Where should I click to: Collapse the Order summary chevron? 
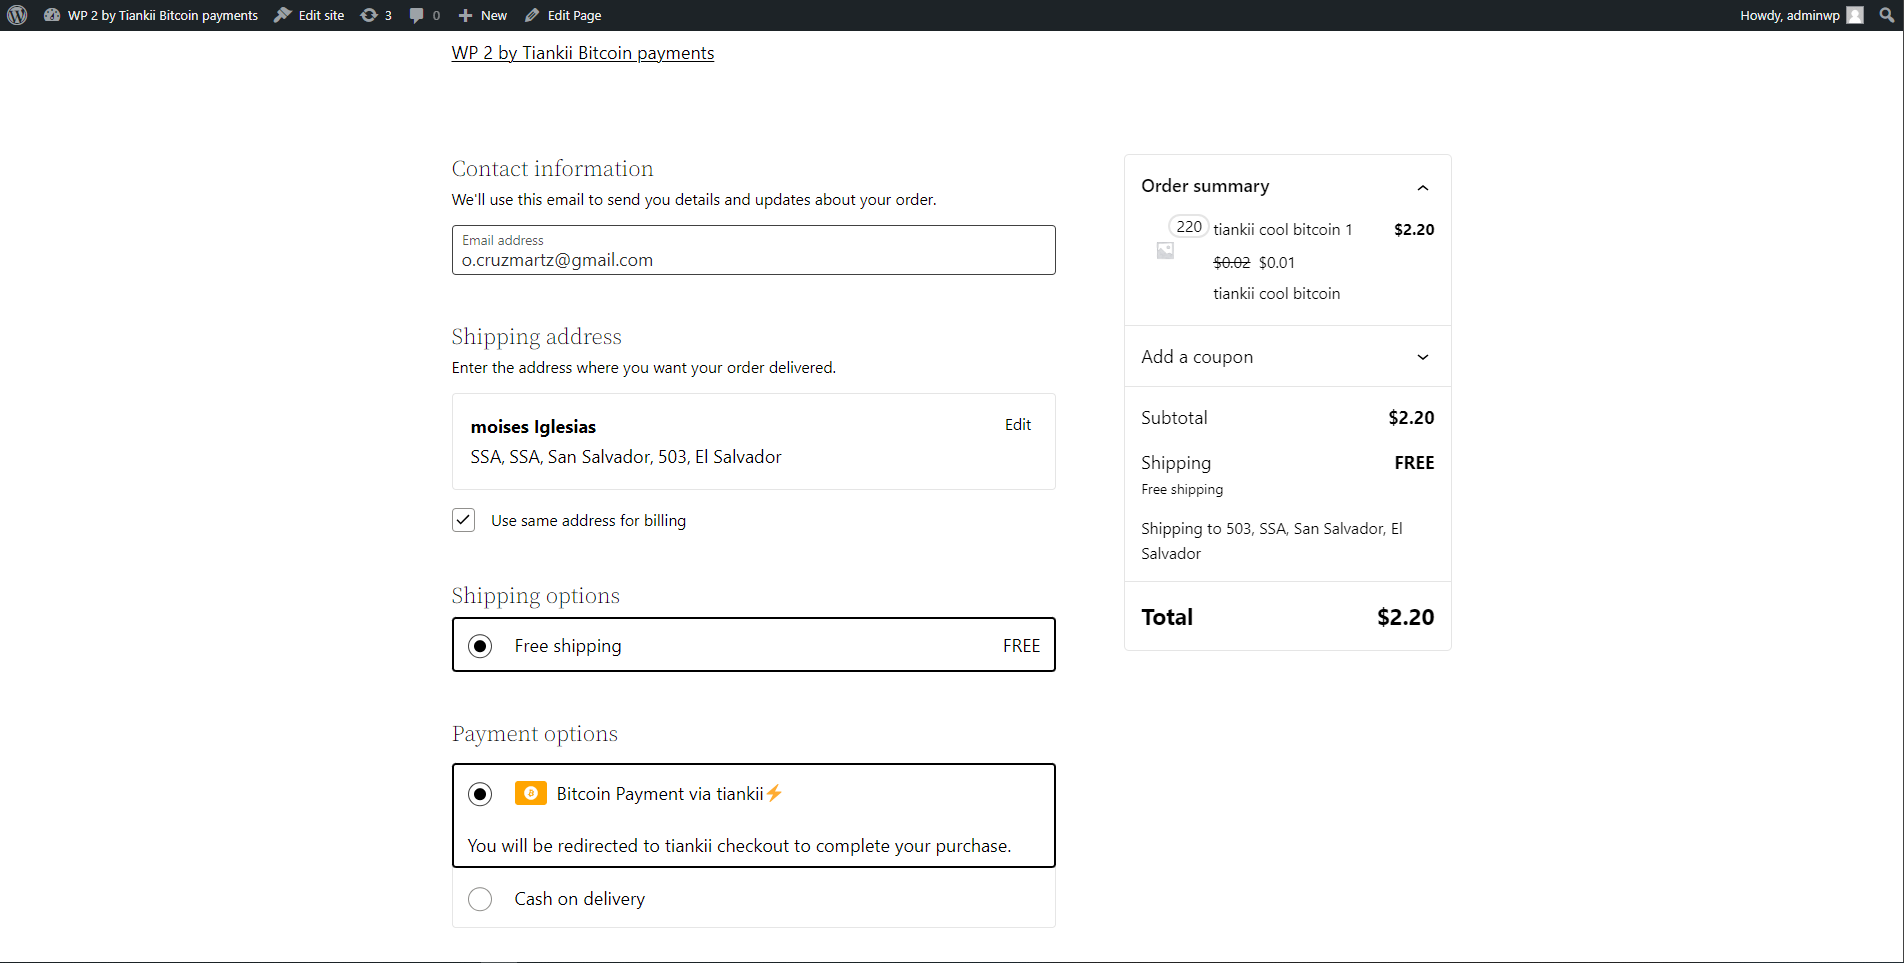coord(1423,187)
